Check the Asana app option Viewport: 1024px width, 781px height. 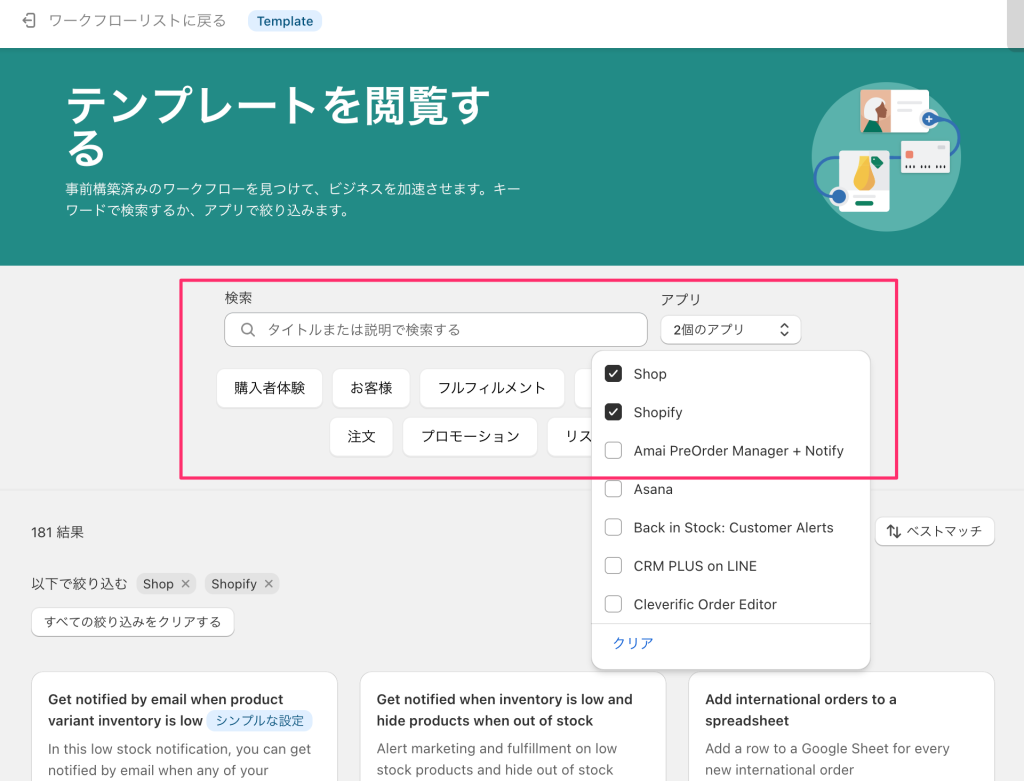coord(614,489)
